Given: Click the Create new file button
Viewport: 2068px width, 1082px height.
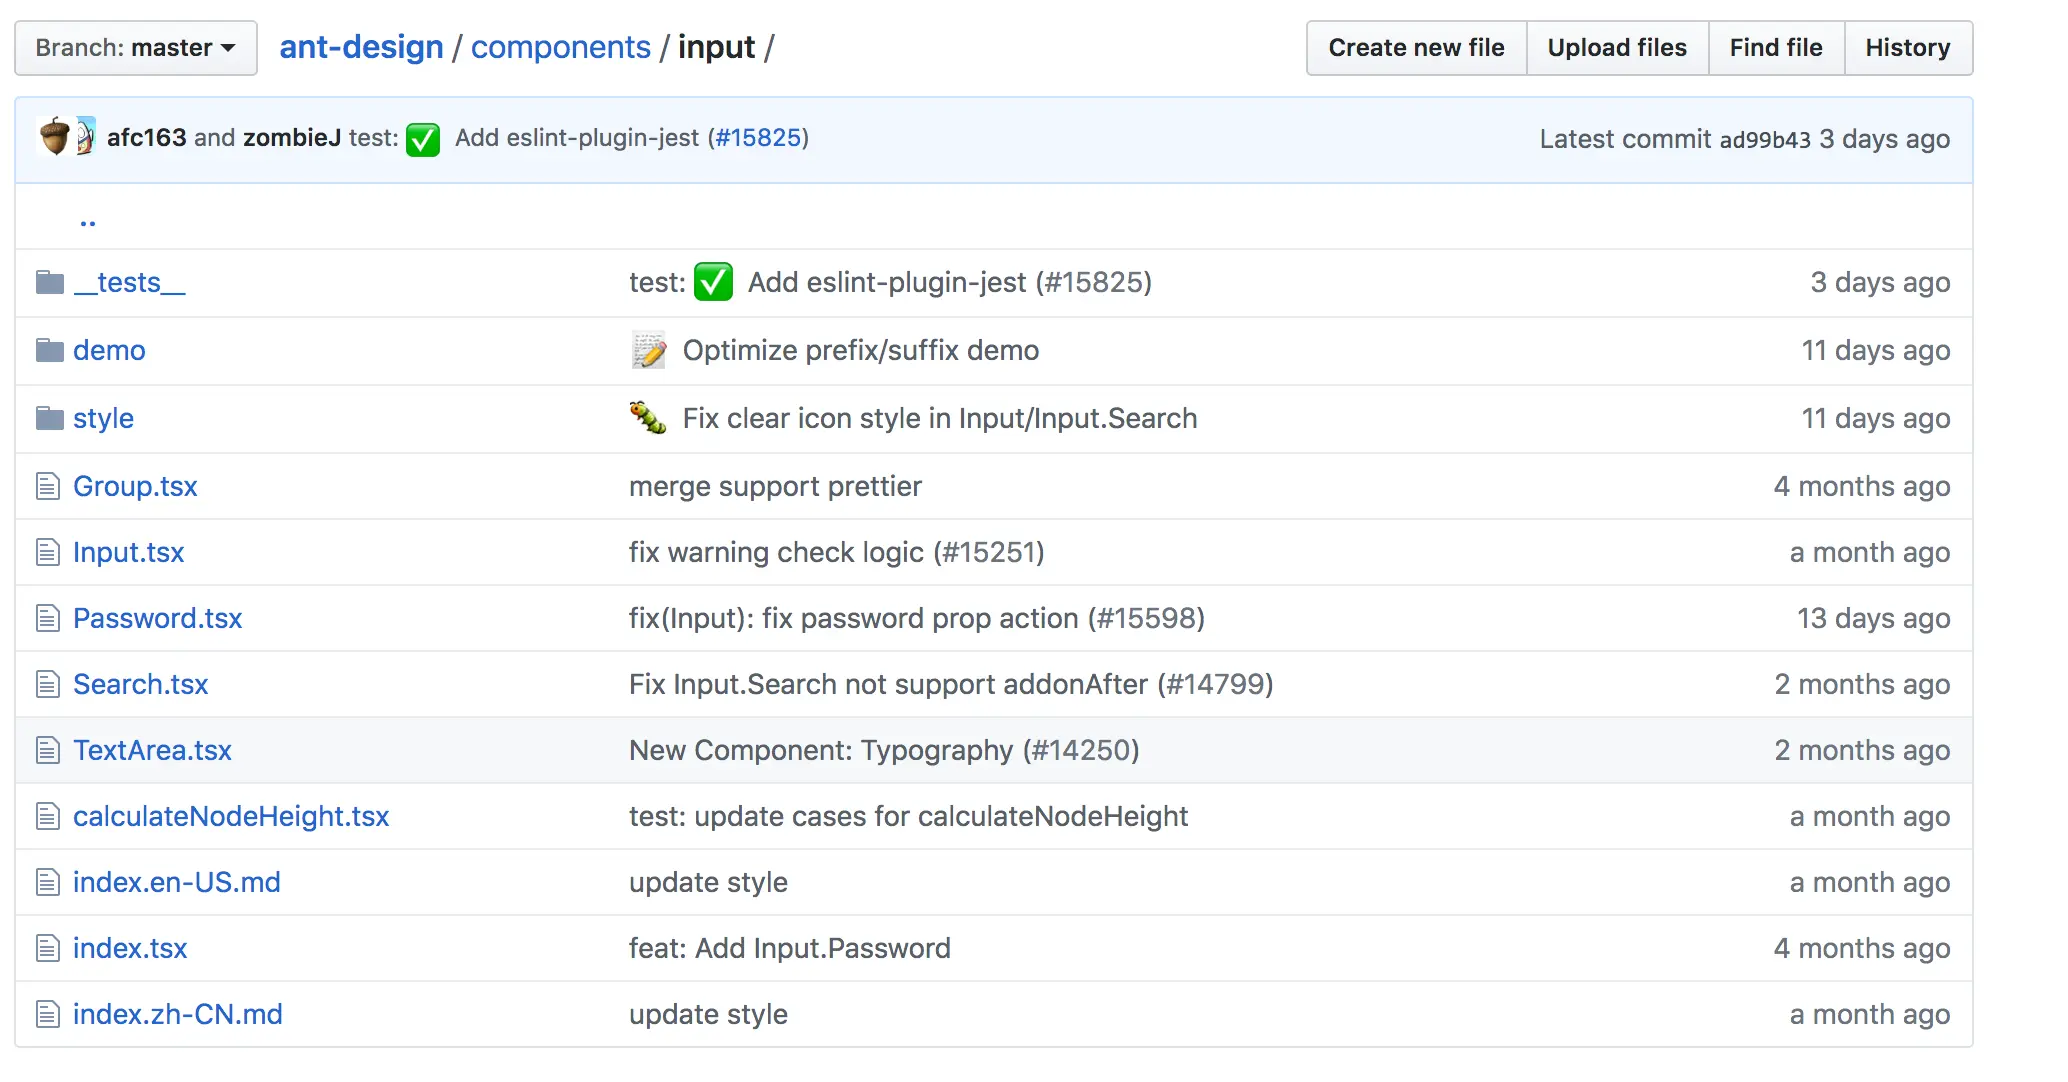Looking at the screenshot, I should click(1416, 48).
